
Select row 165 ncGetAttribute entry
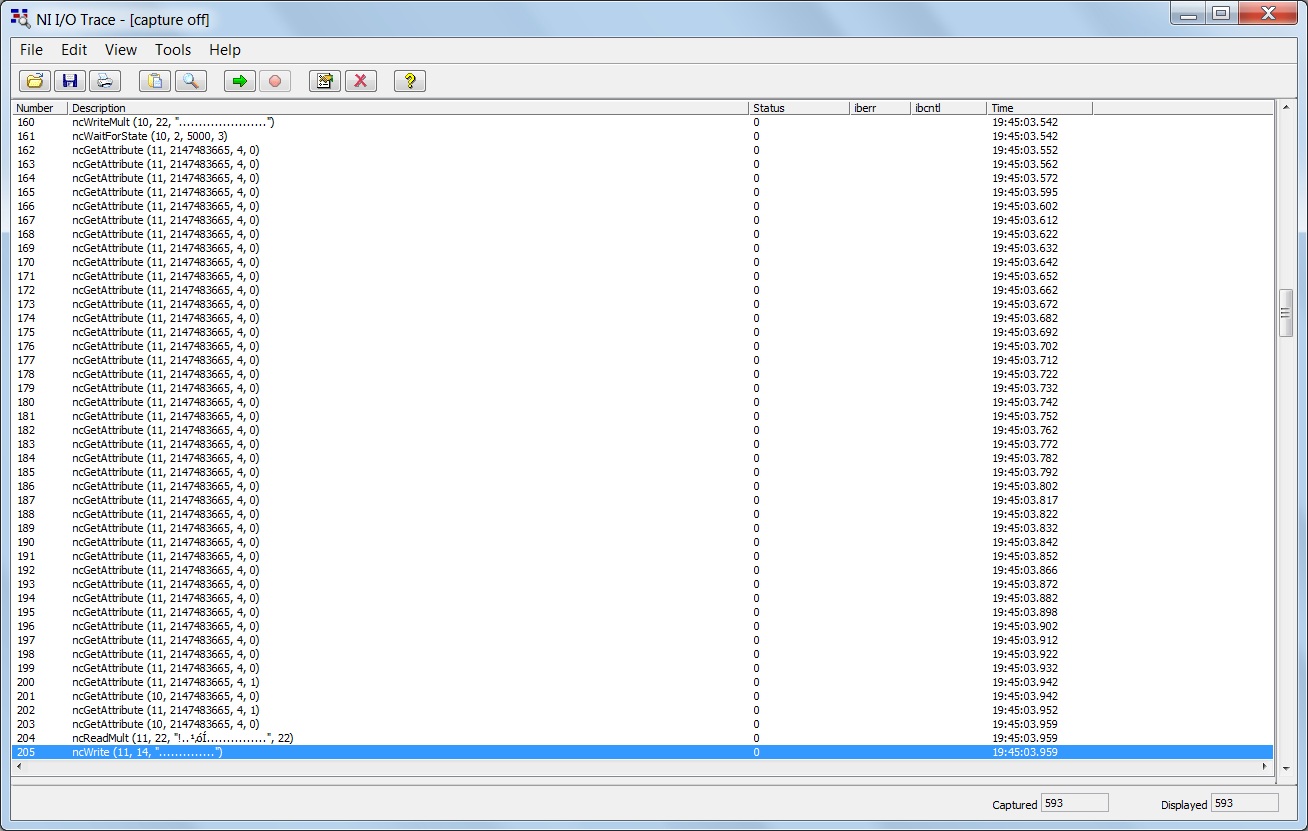(642, 192)
